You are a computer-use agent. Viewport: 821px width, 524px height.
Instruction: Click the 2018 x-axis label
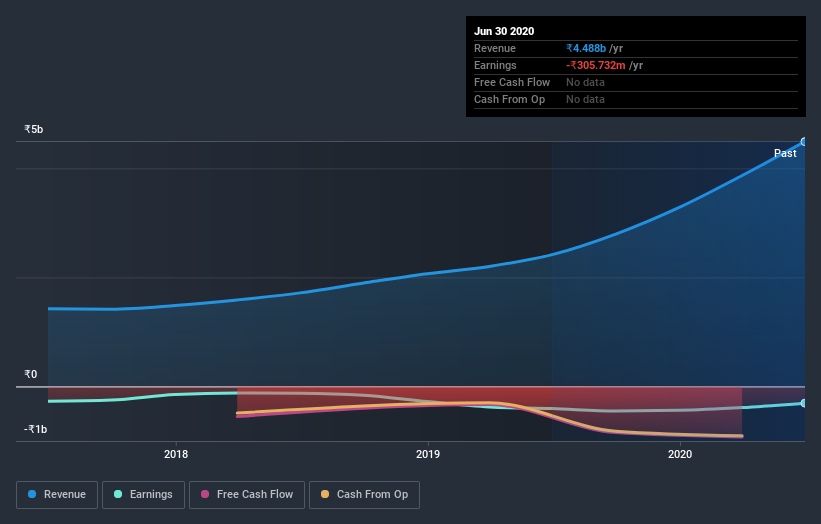tap(176, 454)
